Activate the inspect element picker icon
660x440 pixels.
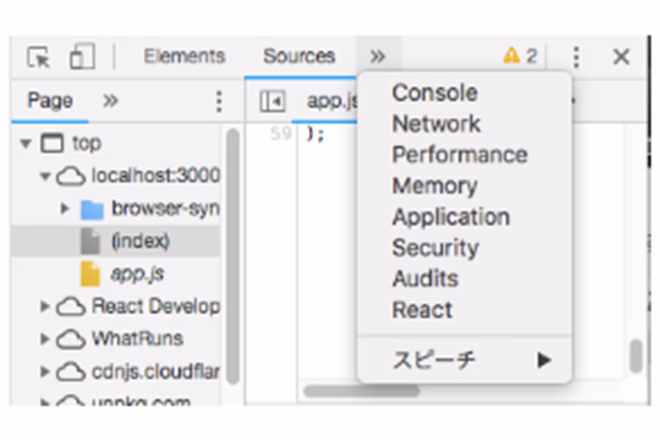39,57
